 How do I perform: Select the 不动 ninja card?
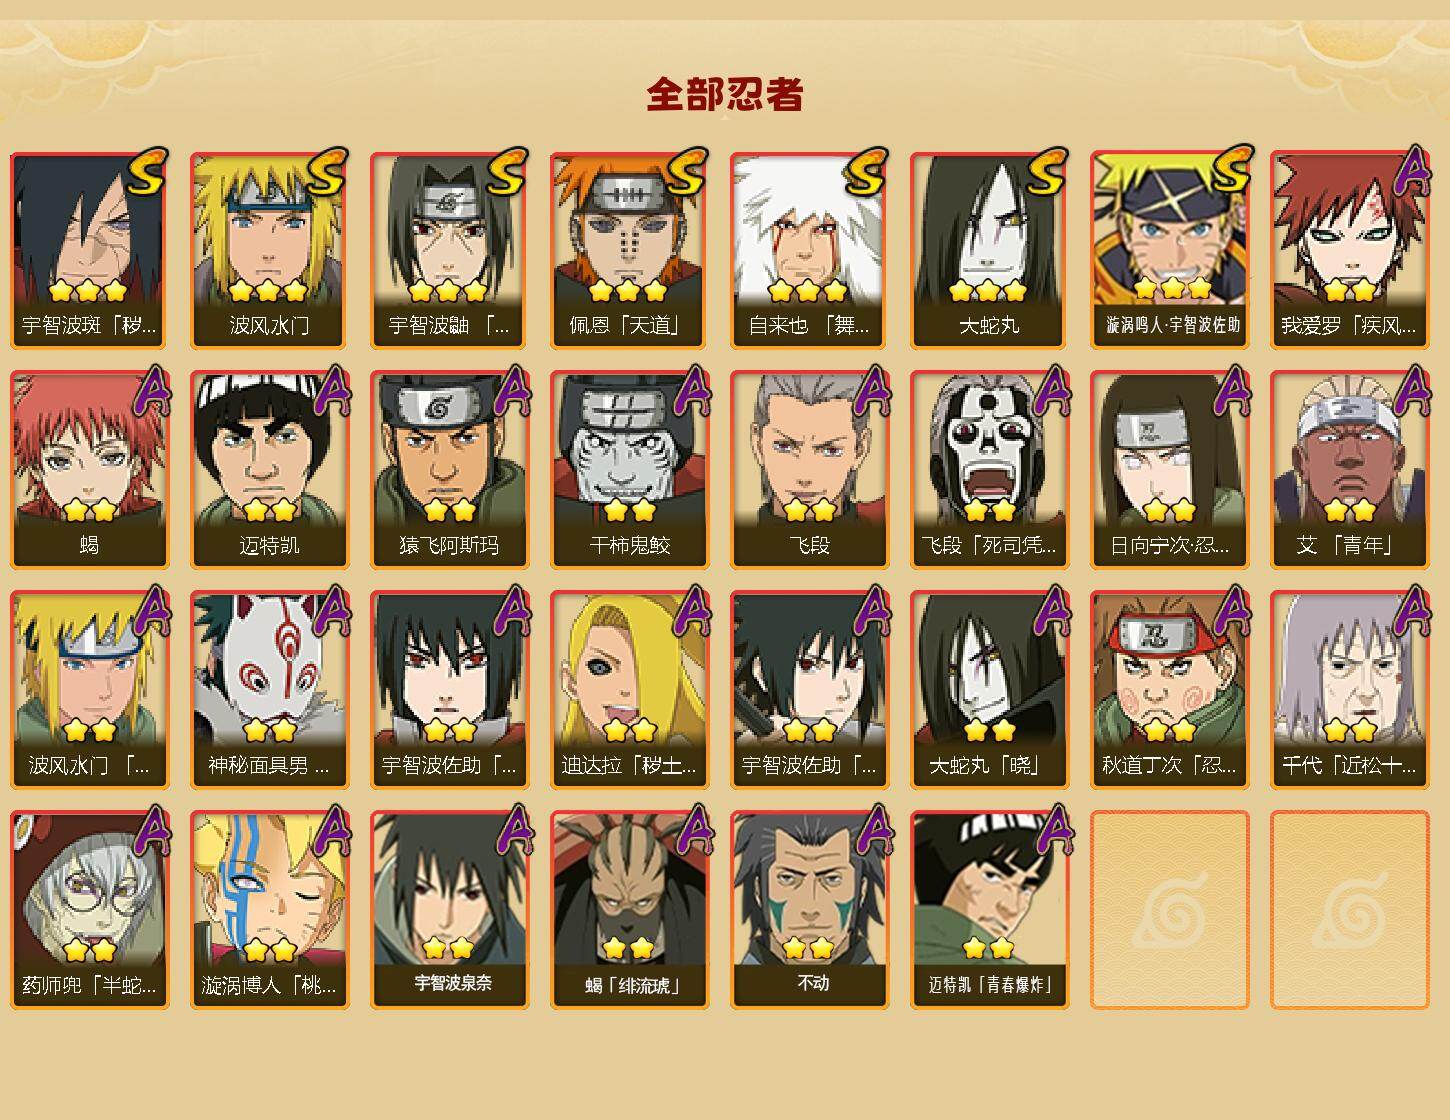point(809,910)
